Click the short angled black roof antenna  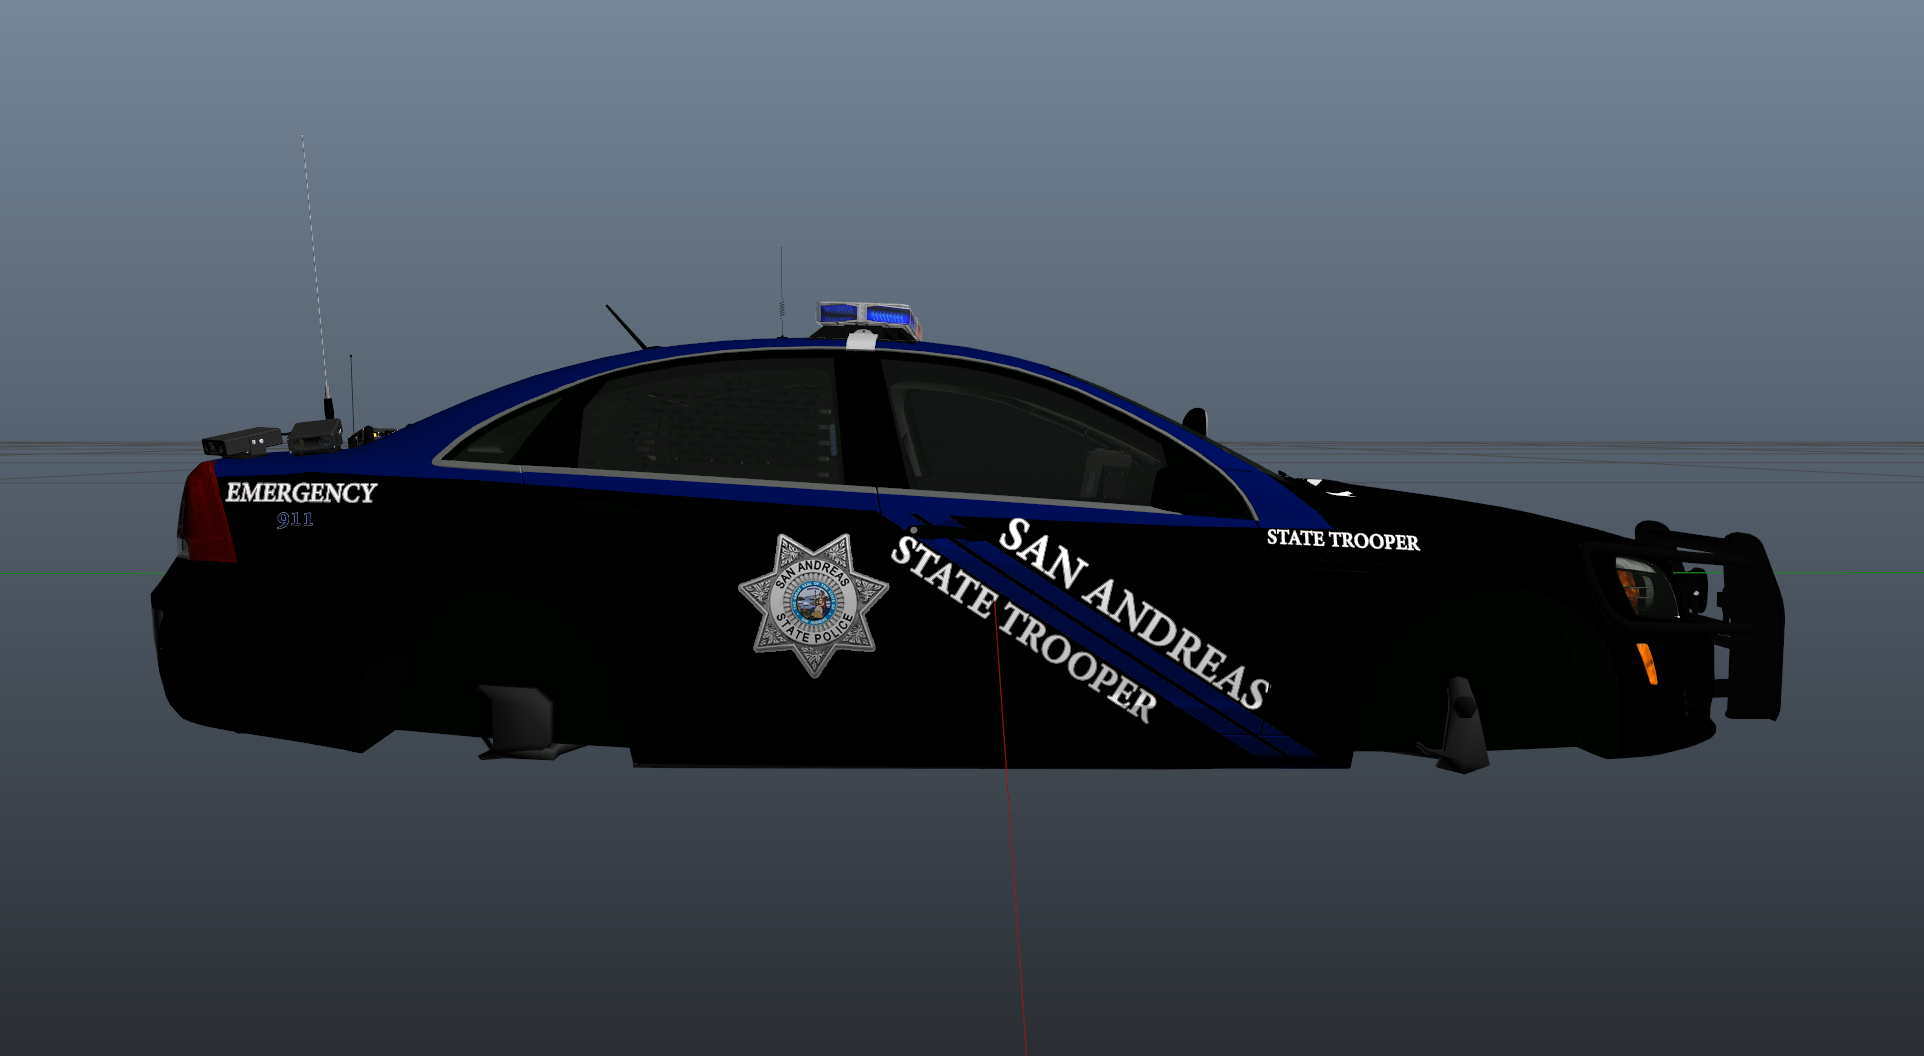coord(626,326)
